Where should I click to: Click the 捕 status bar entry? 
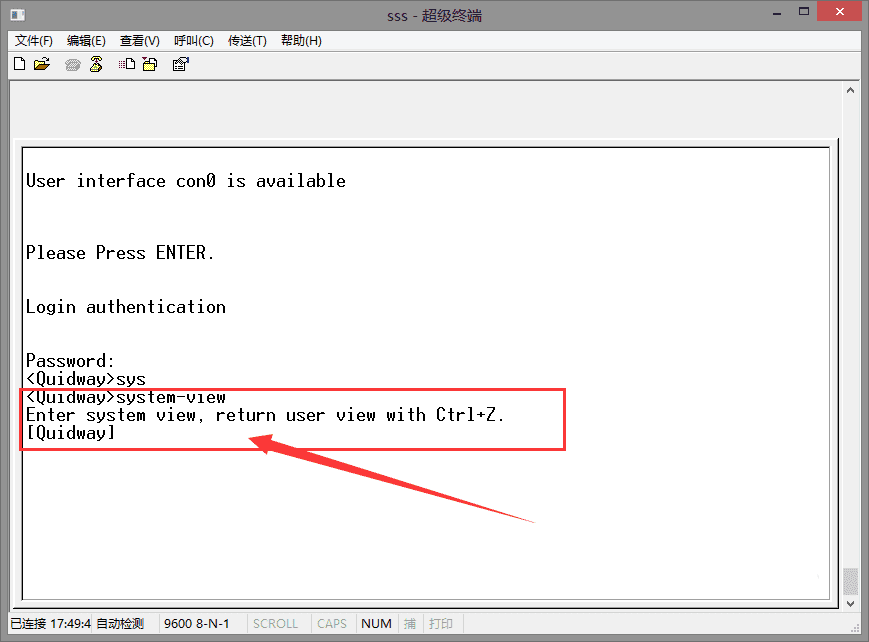[410, 624]
